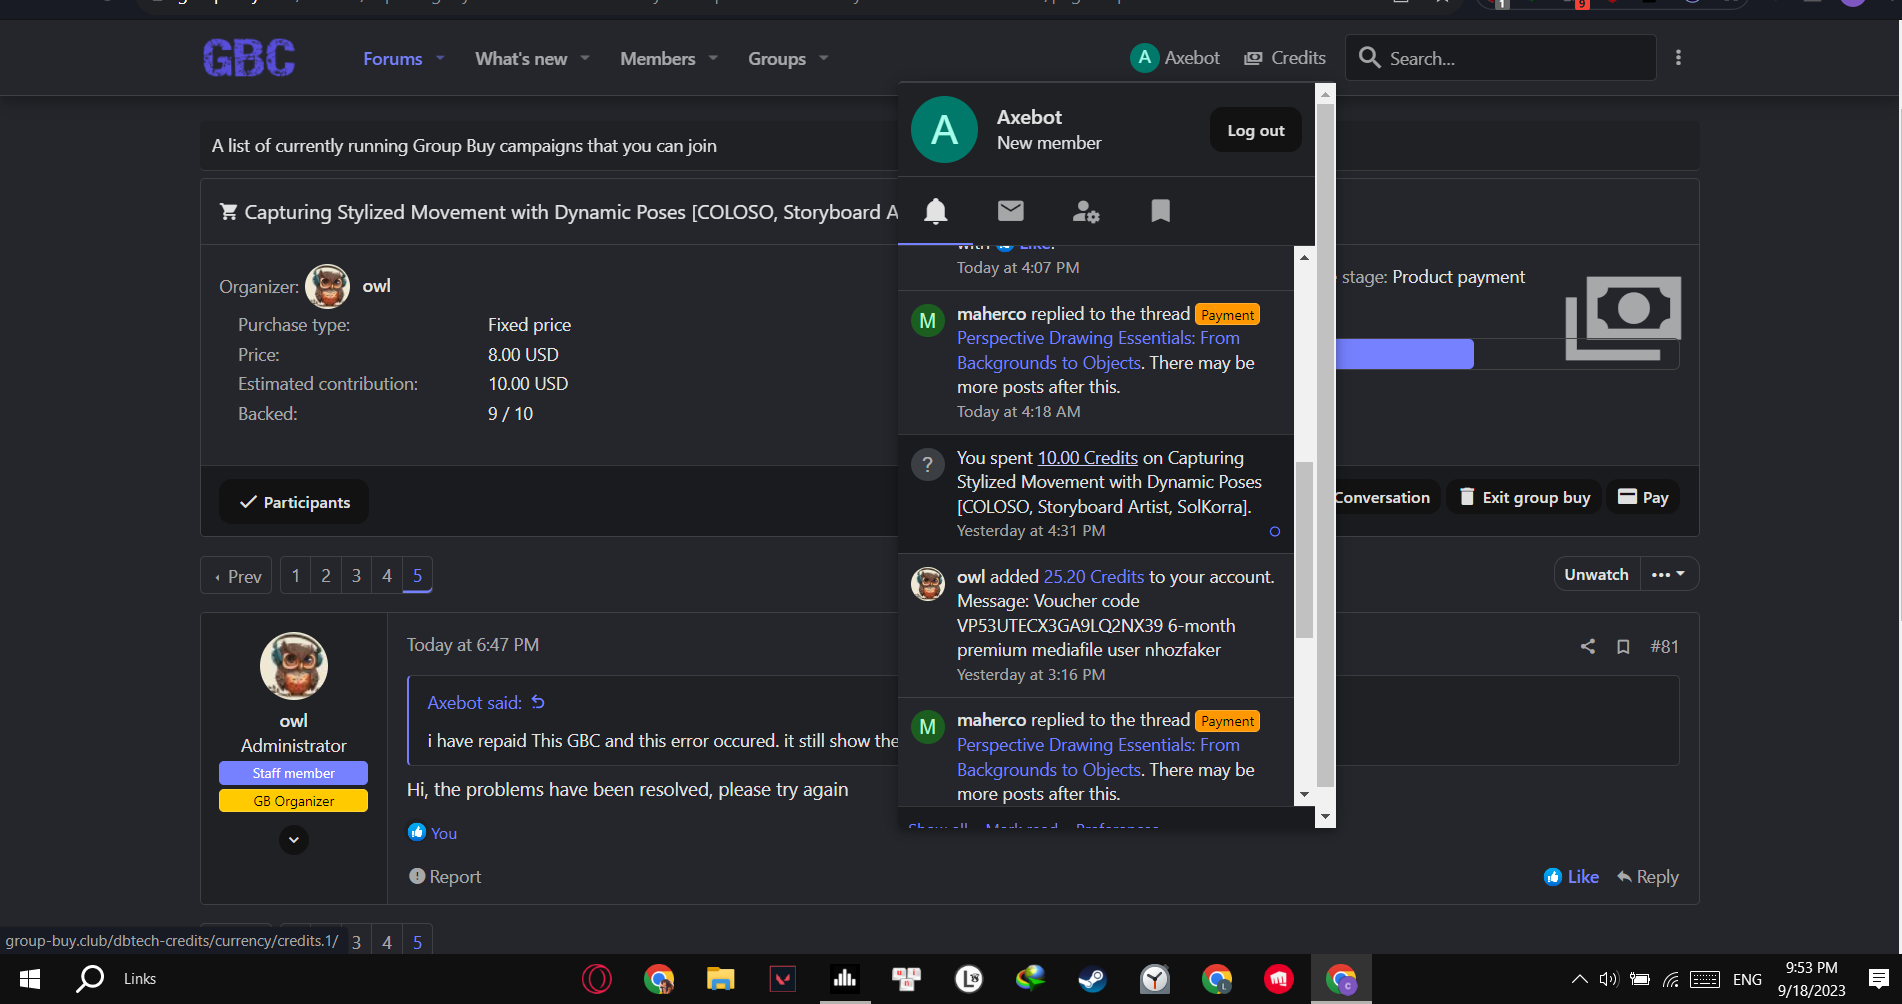
Task: Expand owl's user info chevron
Action: pos(293,840)
